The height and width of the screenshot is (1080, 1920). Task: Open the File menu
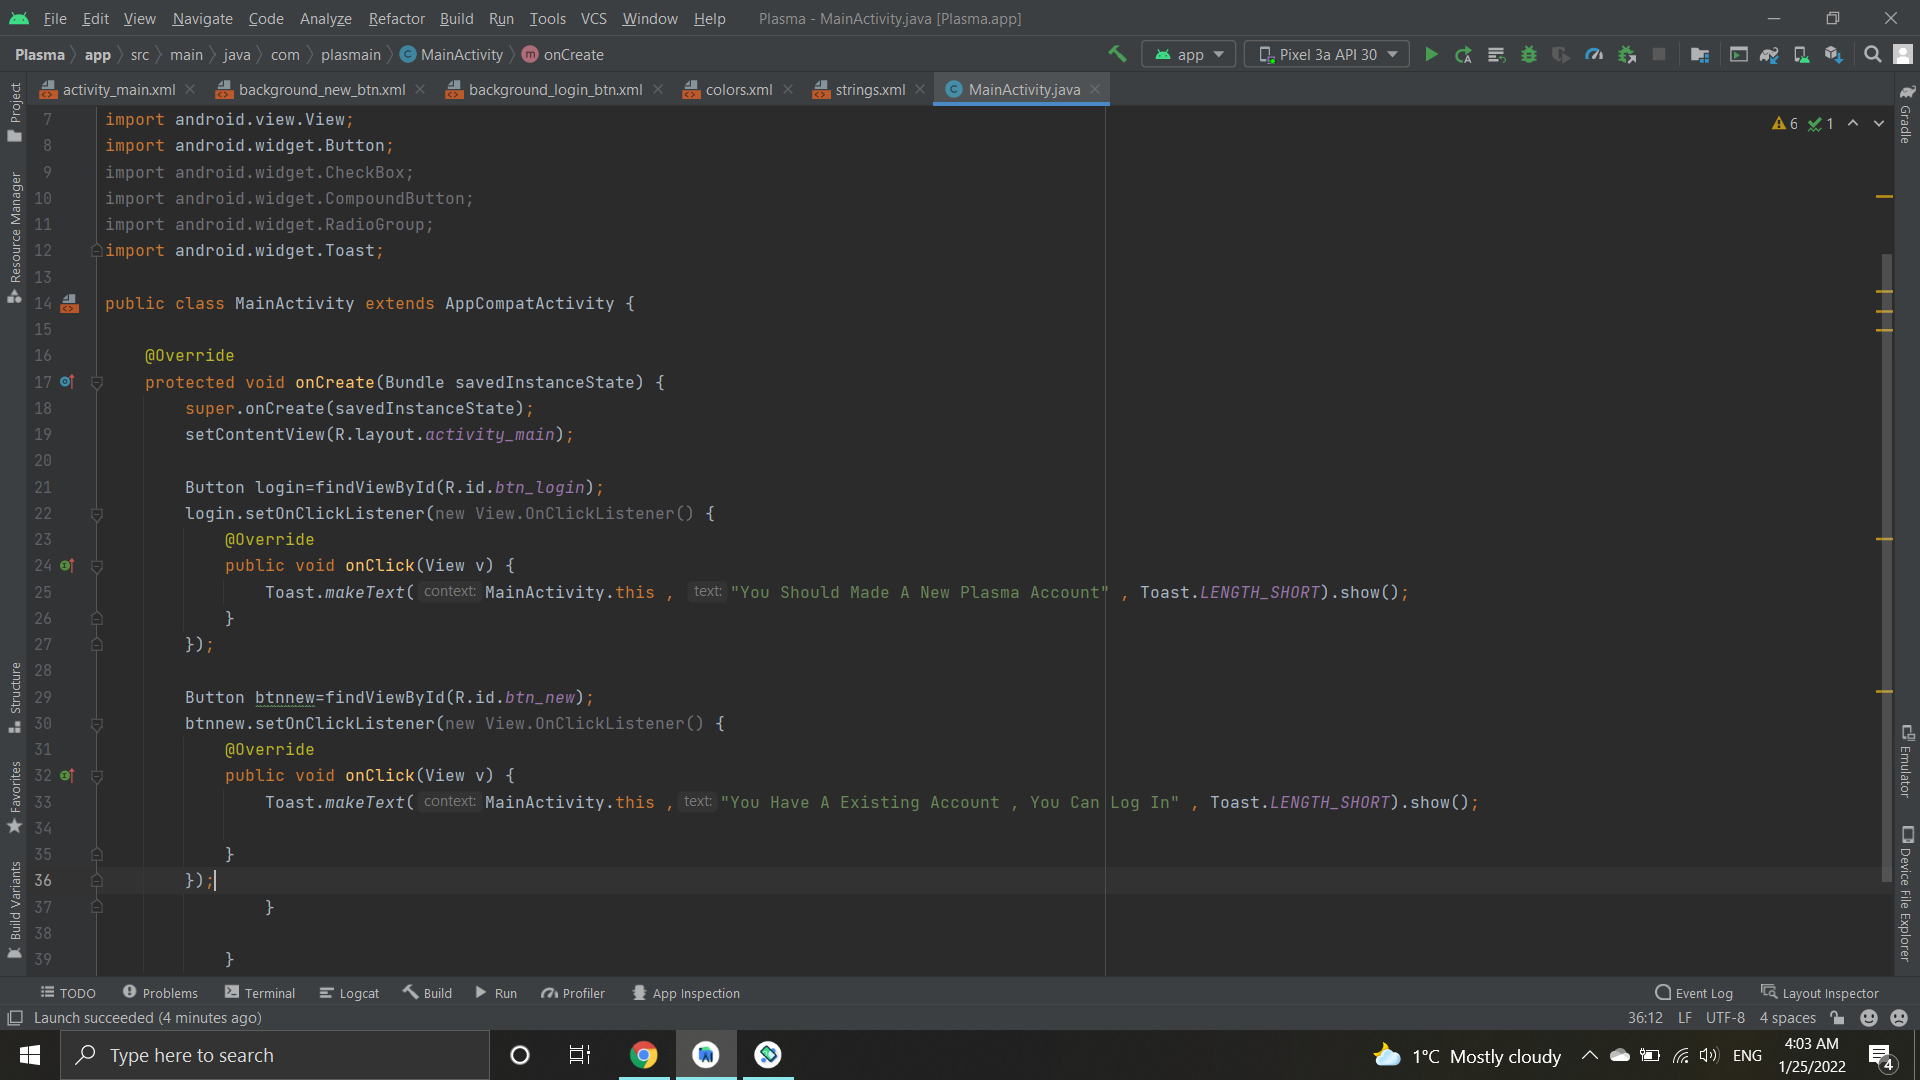click(55, 18)
